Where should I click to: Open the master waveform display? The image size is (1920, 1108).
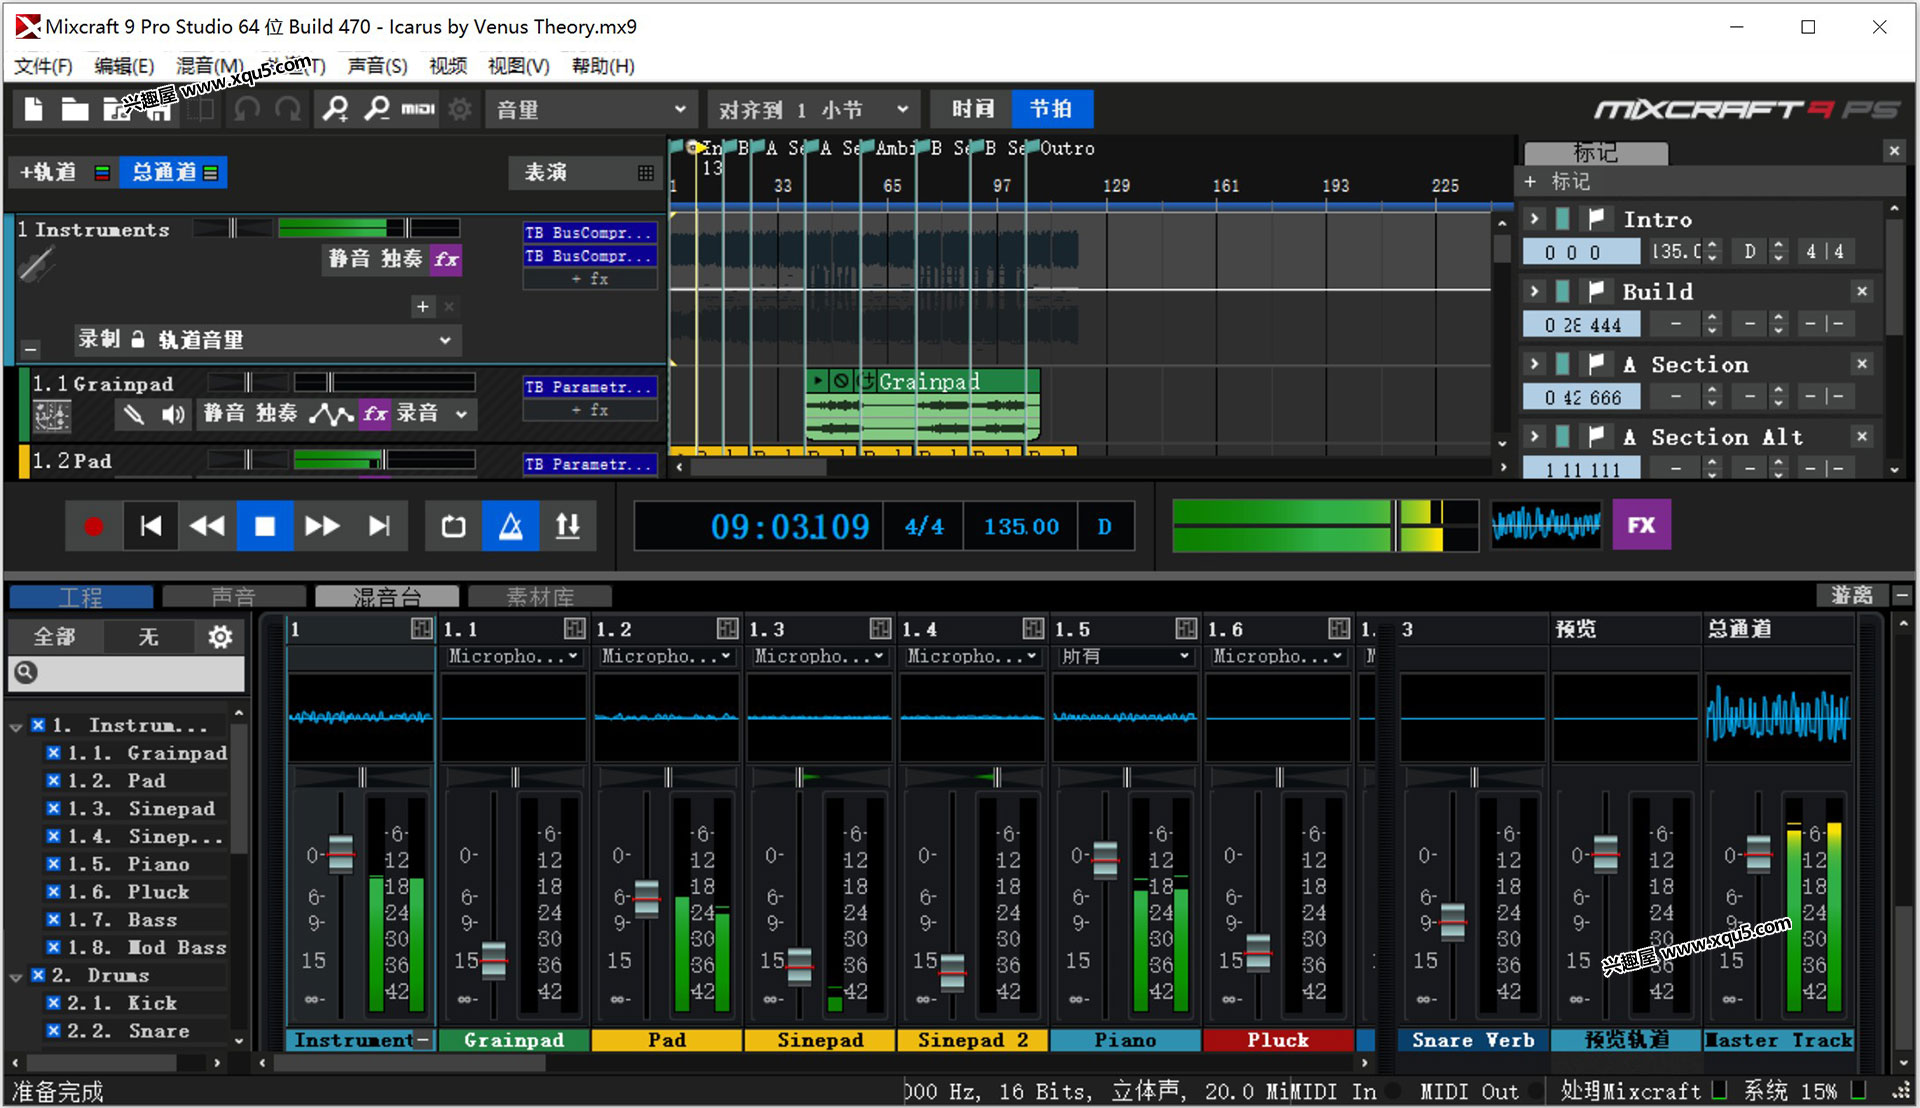[x=1546, y=525]
